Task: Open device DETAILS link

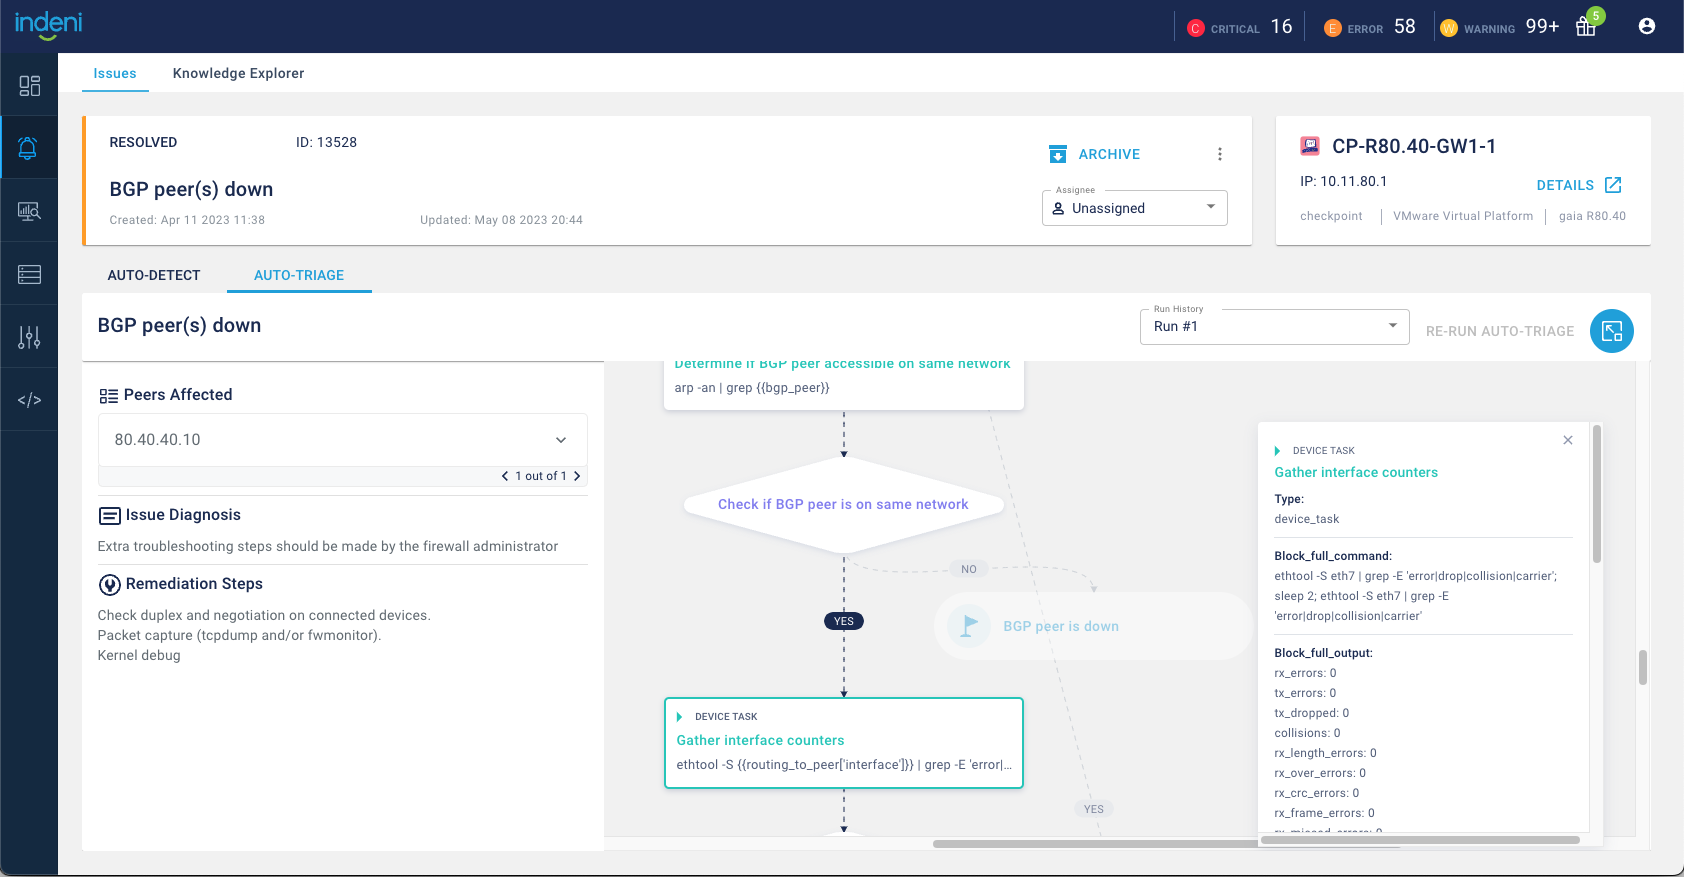Action: [1578, 185]
